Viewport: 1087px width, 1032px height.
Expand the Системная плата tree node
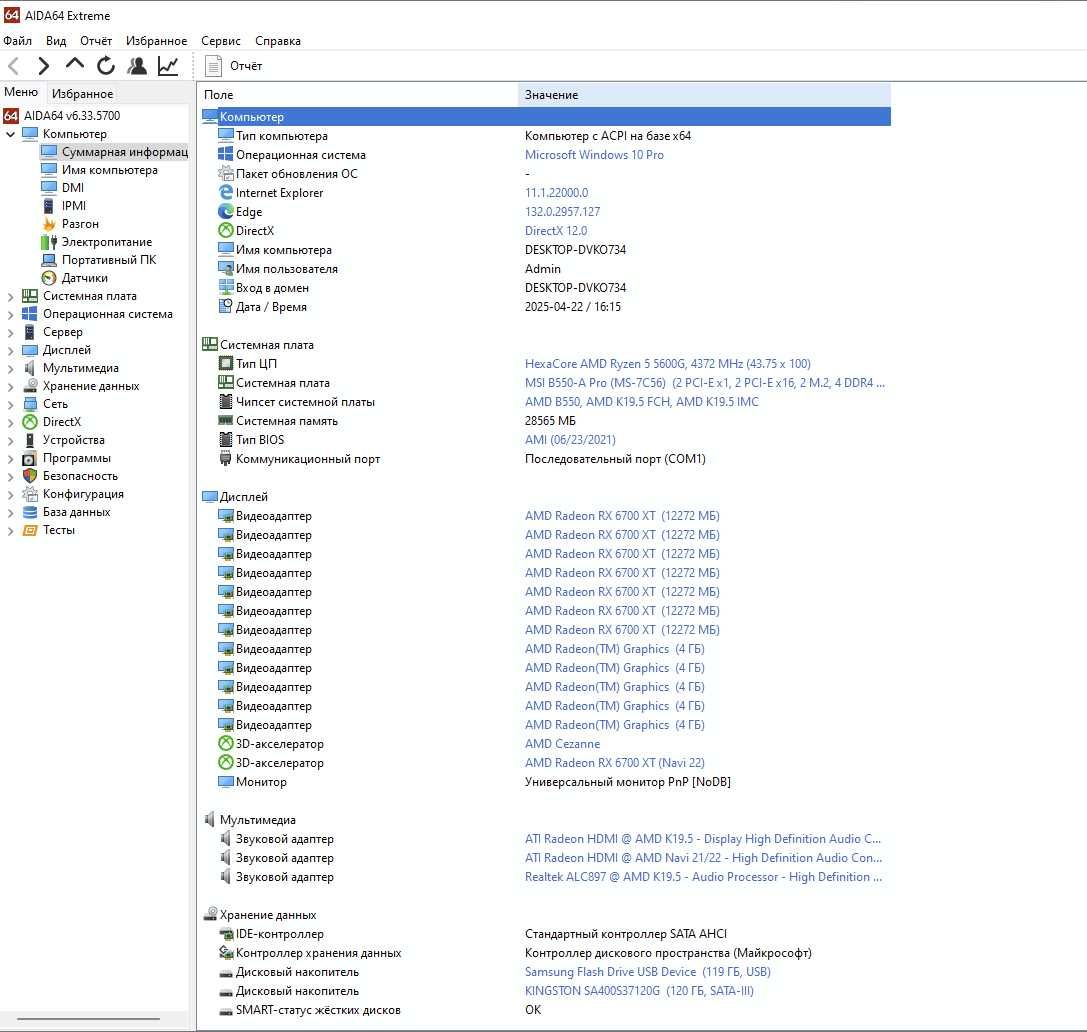pos(10,296)
